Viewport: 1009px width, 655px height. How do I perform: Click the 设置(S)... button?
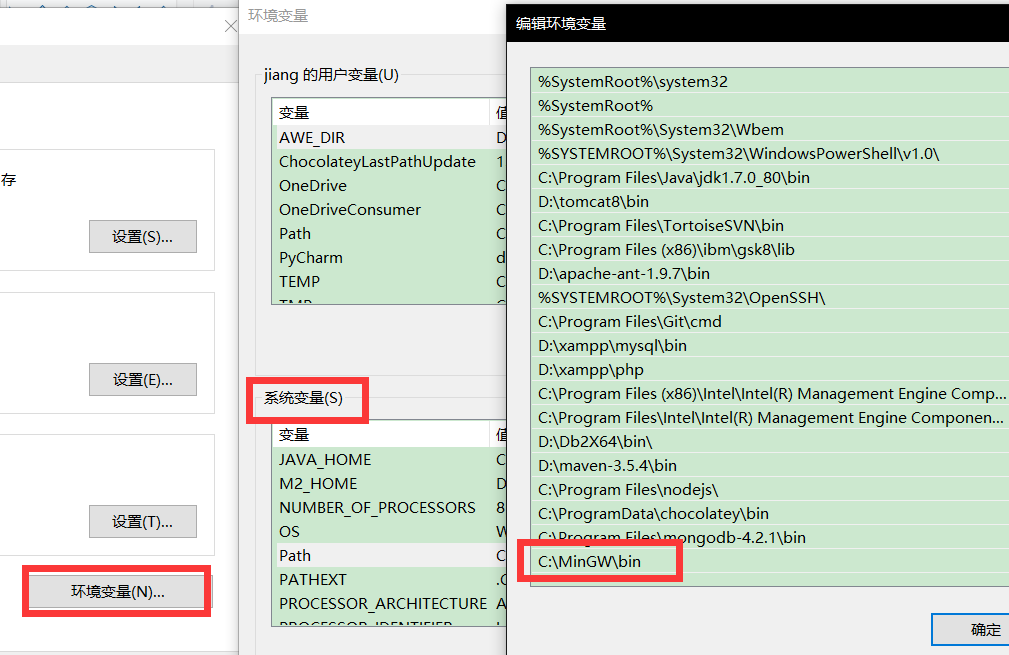click(x=143, y=237)
